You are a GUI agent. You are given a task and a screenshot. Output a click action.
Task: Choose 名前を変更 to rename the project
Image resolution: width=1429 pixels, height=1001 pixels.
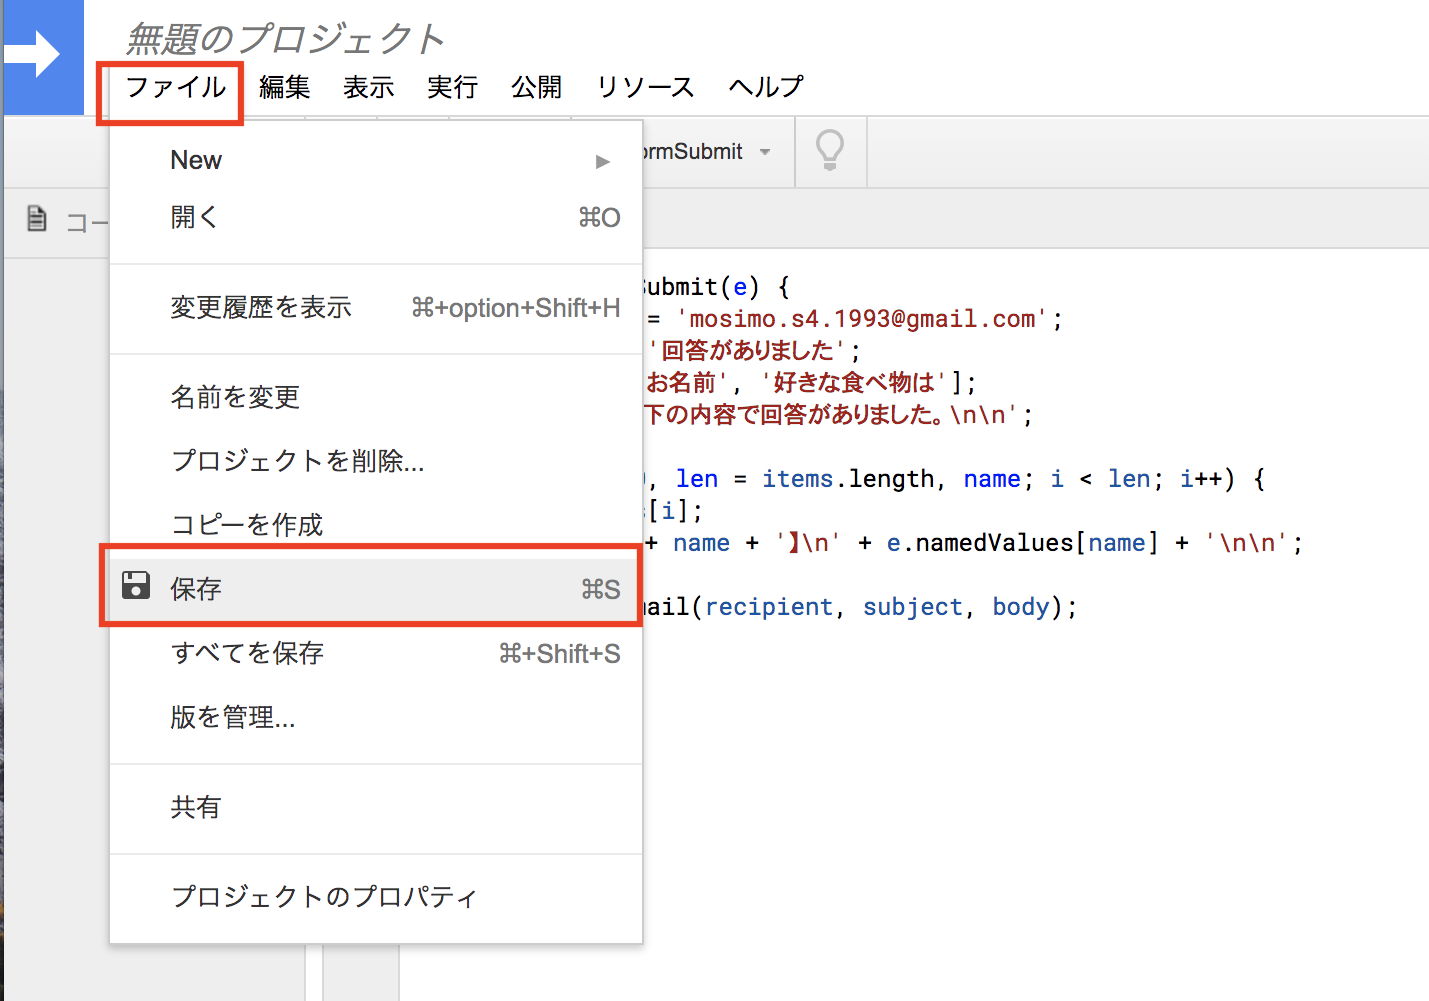235,397
